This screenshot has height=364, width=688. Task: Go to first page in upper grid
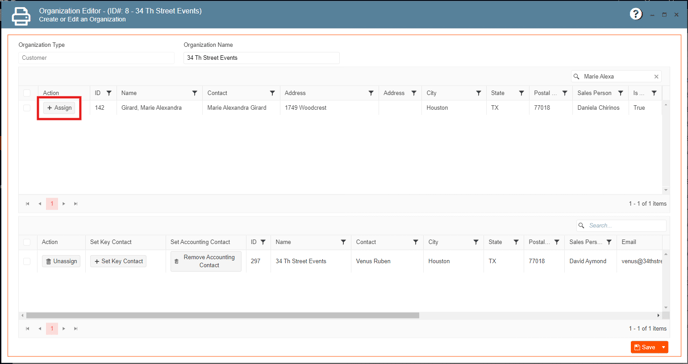[28, 204]
